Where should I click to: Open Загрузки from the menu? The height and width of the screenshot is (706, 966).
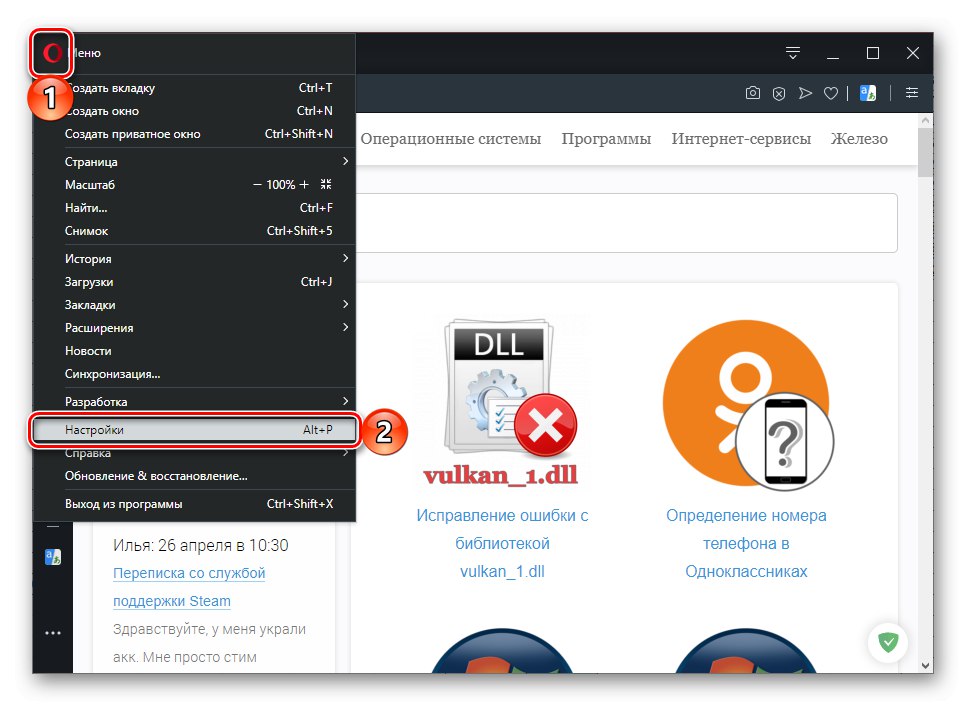point(194,282)
